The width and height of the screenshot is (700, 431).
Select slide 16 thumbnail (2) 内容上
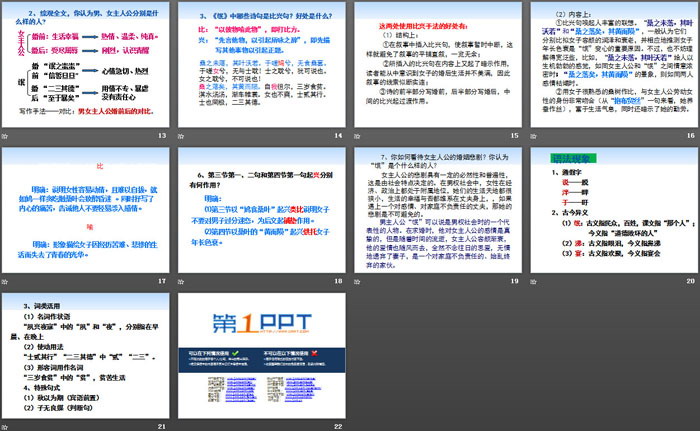[x=614, y=64]
